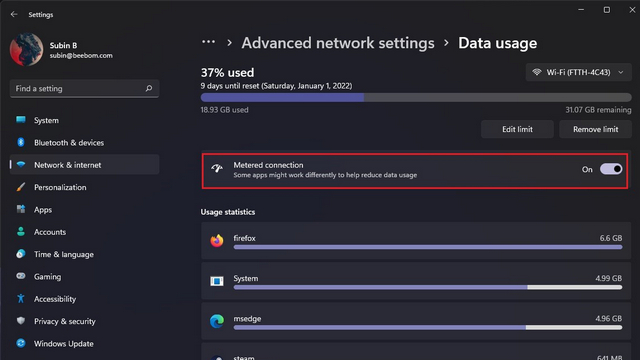Click the Bluetooth icon in sidebar
Viewport: 640px width, 360px height.
(x=21, y=142)
